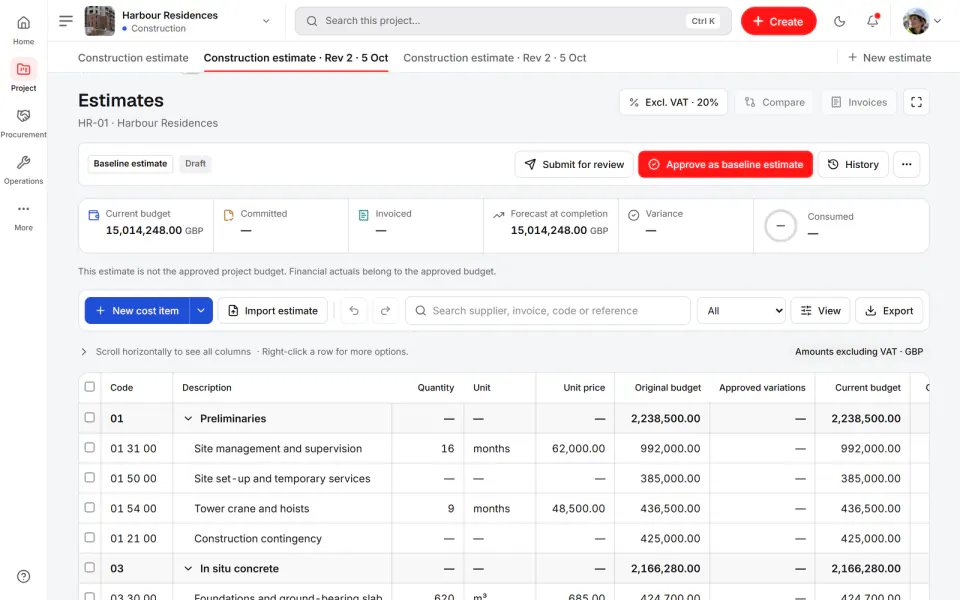The height and width of the screenshot is (600, 960).
Task: Add a New estimate tab
Action: [889, 58]
